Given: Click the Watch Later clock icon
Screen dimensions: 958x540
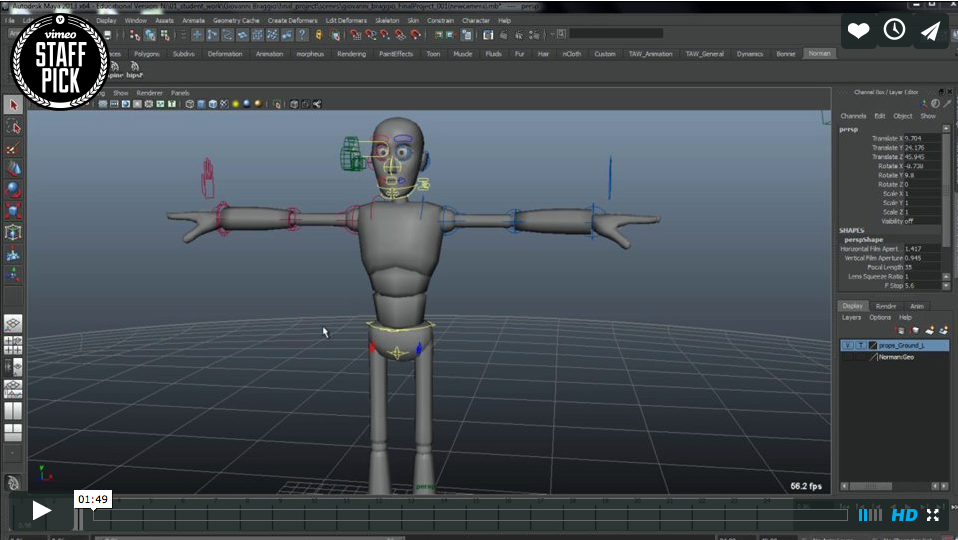Looking at the screenshot, I should [x=894, y=31].
